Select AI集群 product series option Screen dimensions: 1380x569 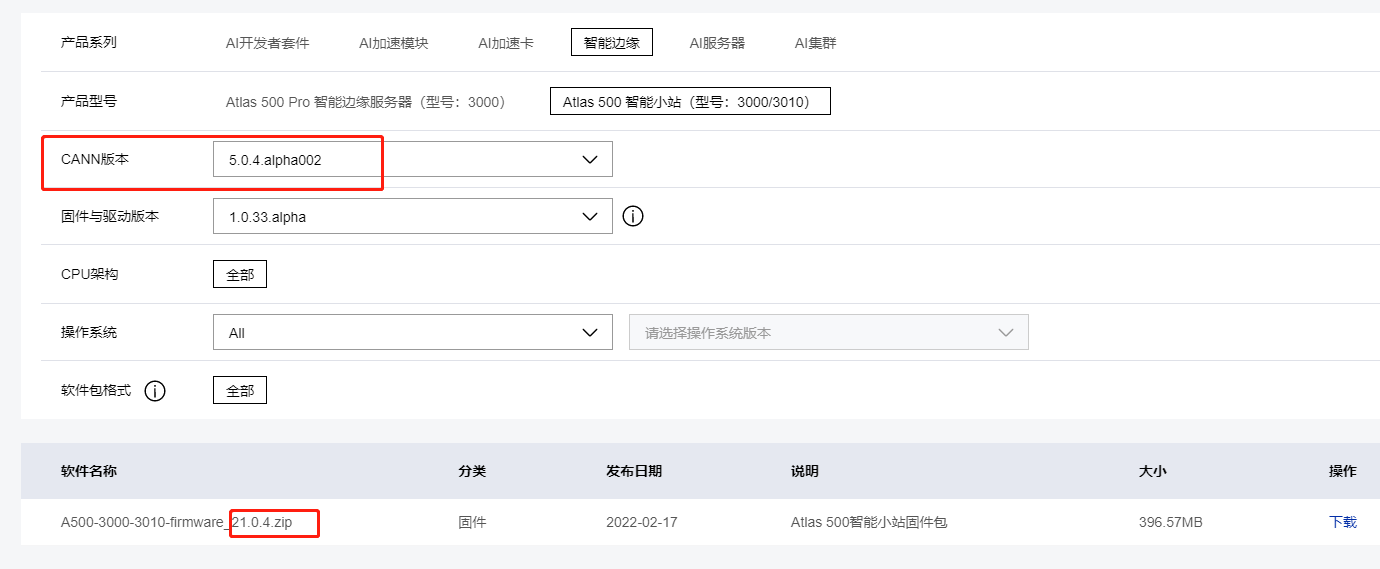(815, 43)
